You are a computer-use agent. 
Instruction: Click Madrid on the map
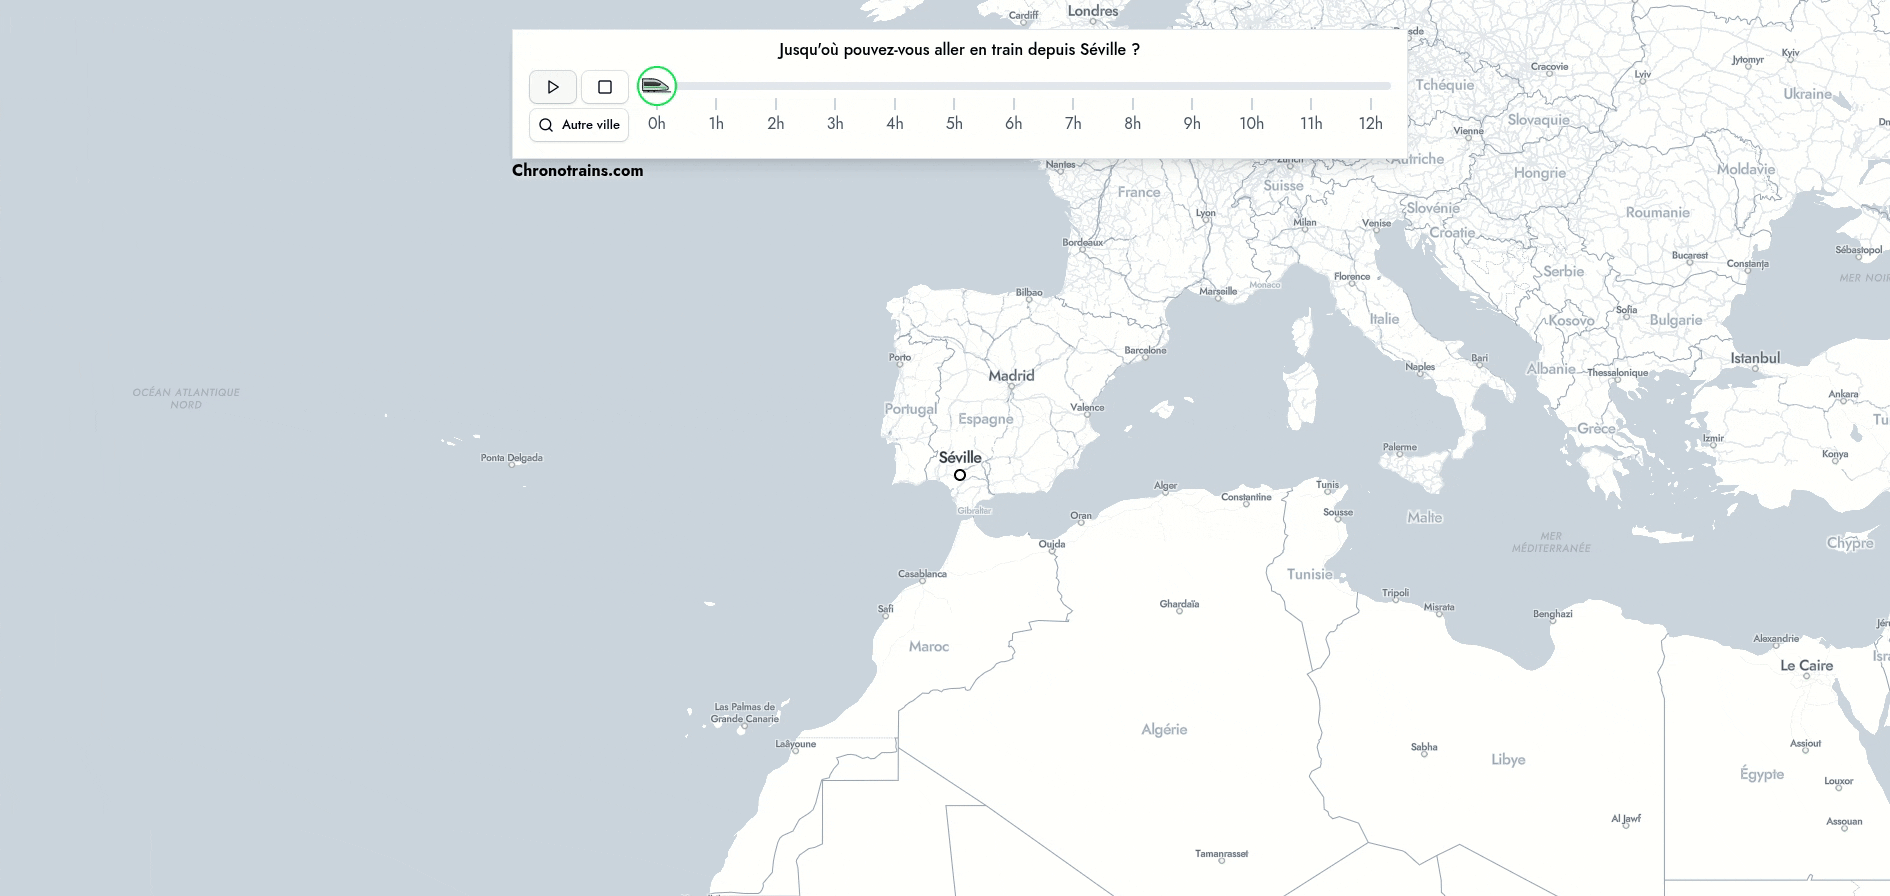(1011, 376)
